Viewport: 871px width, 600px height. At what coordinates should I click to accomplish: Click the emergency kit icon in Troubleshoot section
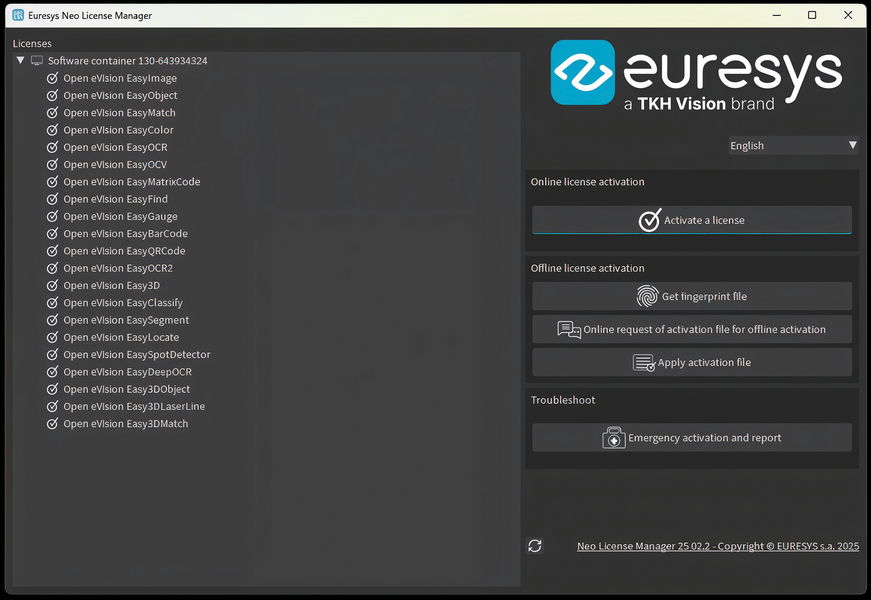click(616, 437)
